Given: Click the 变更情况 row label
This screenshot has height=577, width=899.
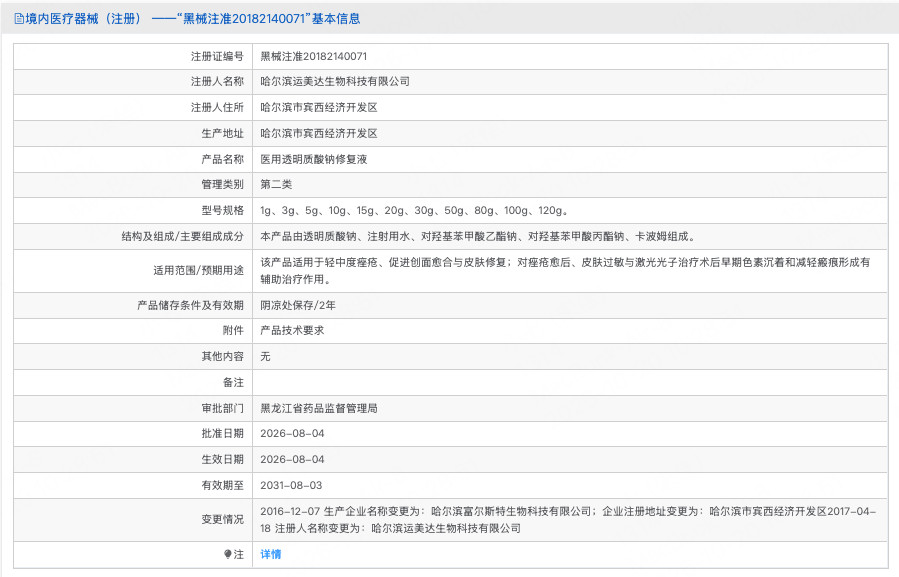Looking at the screenshot, I should (x=222, y=520).
